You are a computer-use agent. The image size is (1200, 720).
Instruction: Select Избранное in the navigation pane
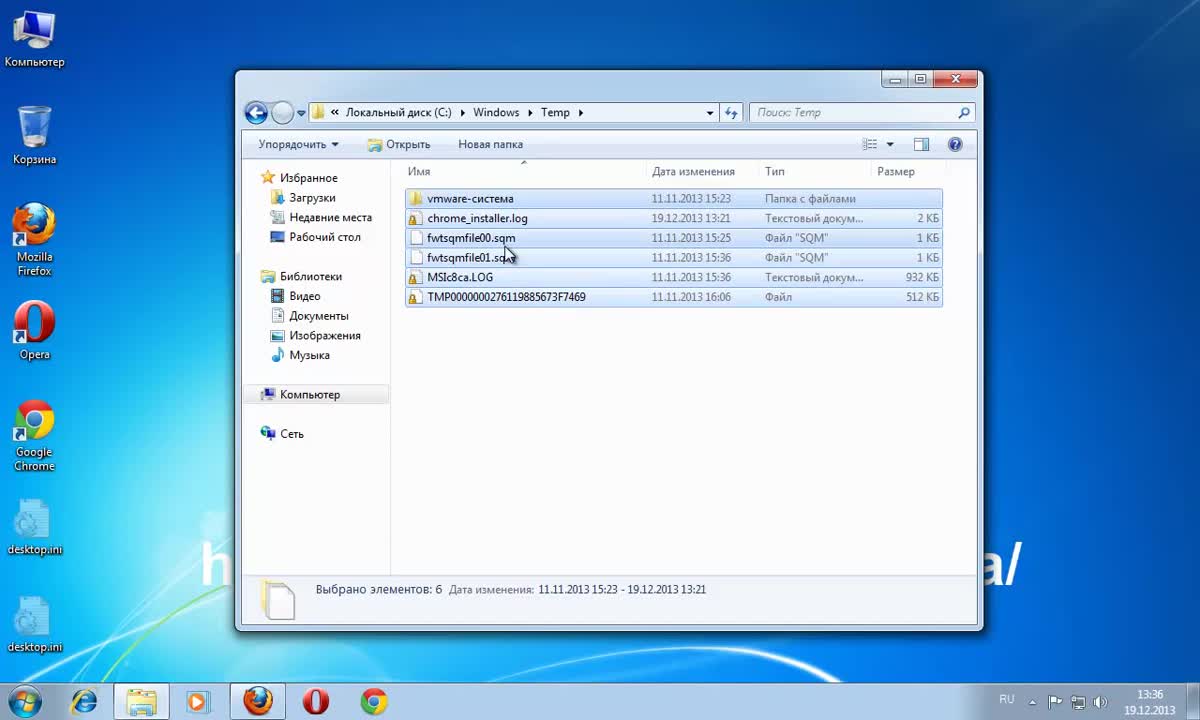(x=299, y=178)
